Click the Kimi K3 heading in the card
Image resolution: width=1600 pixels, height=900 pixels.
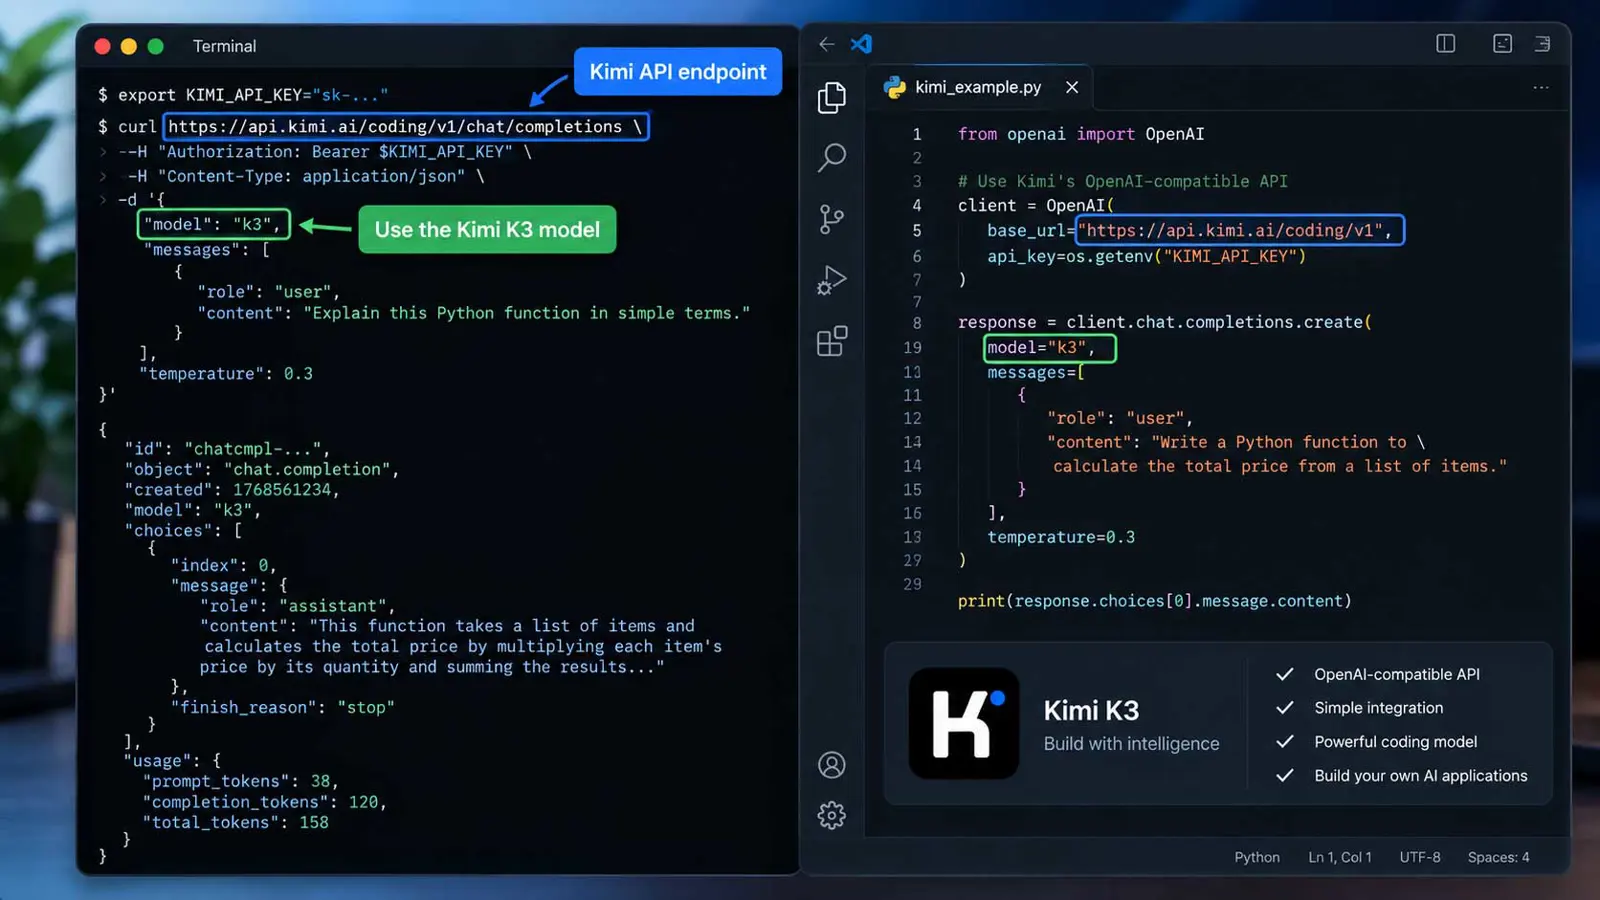(1091, 710)
